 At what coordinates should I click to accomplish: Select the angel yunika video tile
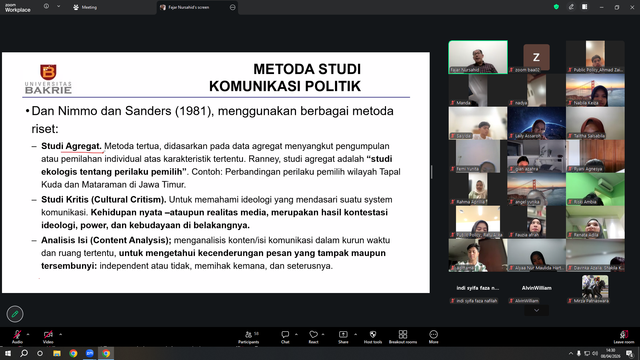coord(536,189)
